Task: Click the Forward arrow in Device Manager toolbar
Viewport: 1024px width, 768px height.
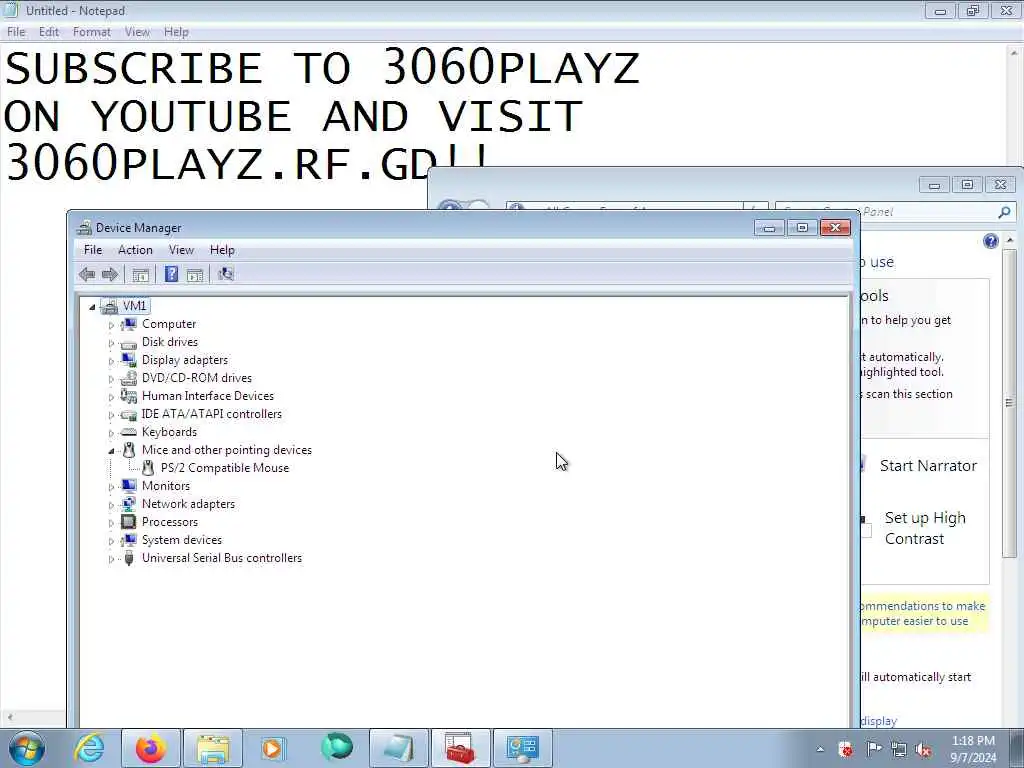Action: 110,274
